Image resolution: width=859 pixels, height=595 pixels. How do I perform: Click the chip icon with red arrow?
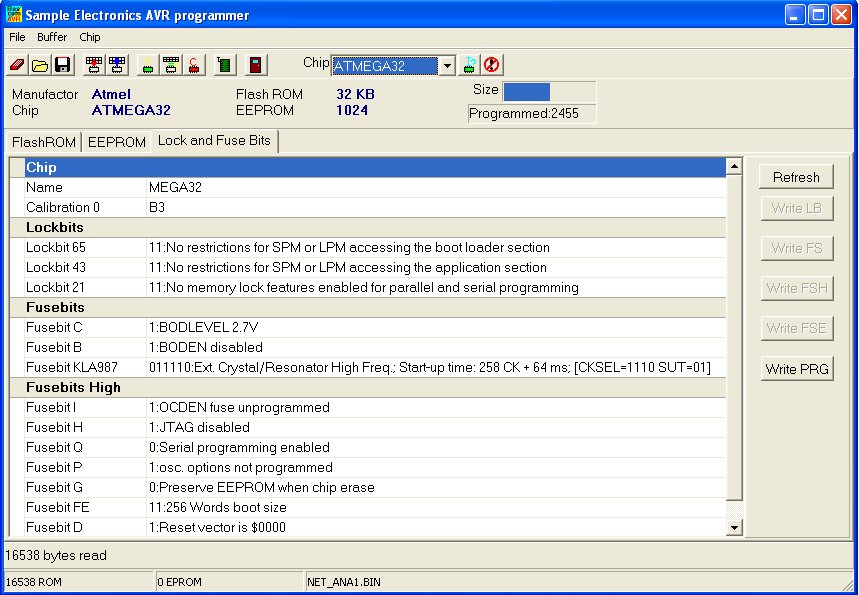tap(94, 65)
